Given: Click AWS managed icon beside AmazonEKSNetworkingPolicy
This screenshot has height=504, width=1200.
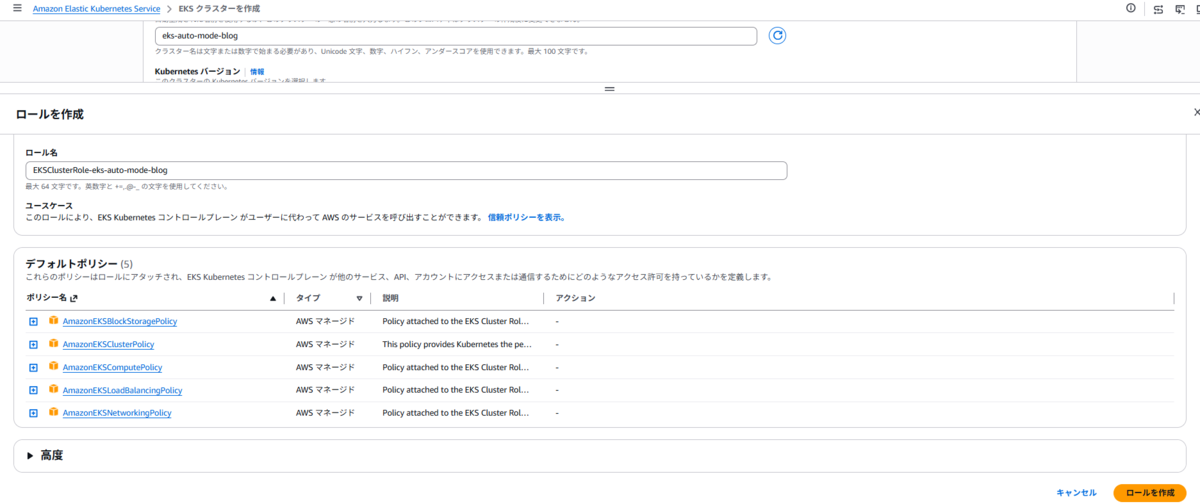Looking at the screenshot, I should click(x=54, y=412).
